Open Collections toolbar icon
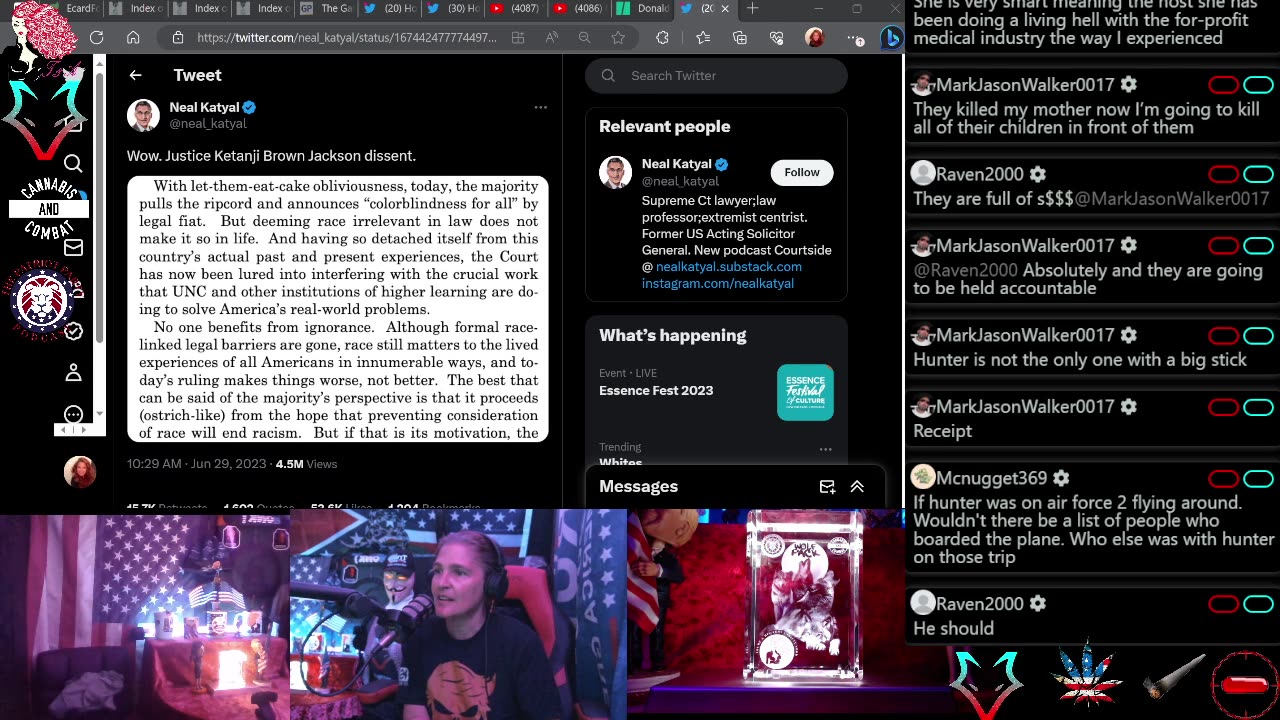The width and height of the screenshot is (1280, 720). 740,38
